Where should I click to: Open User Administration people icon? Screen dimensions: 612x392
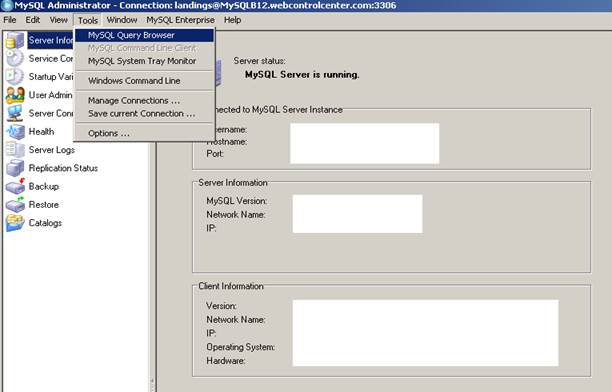15,95
